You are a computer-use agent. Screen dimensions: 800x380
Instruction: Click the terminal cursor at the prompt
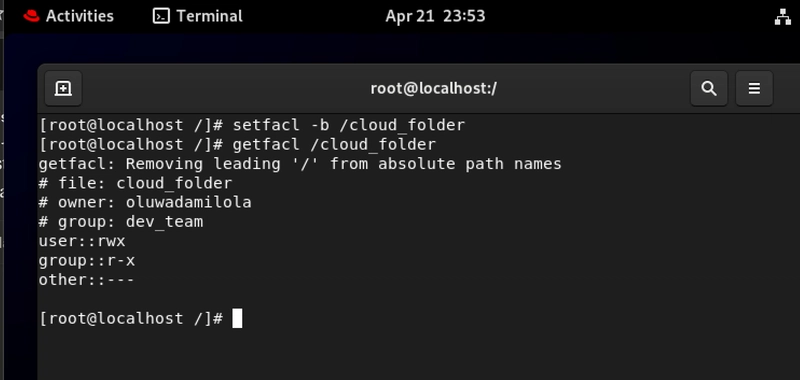(237, 318)
